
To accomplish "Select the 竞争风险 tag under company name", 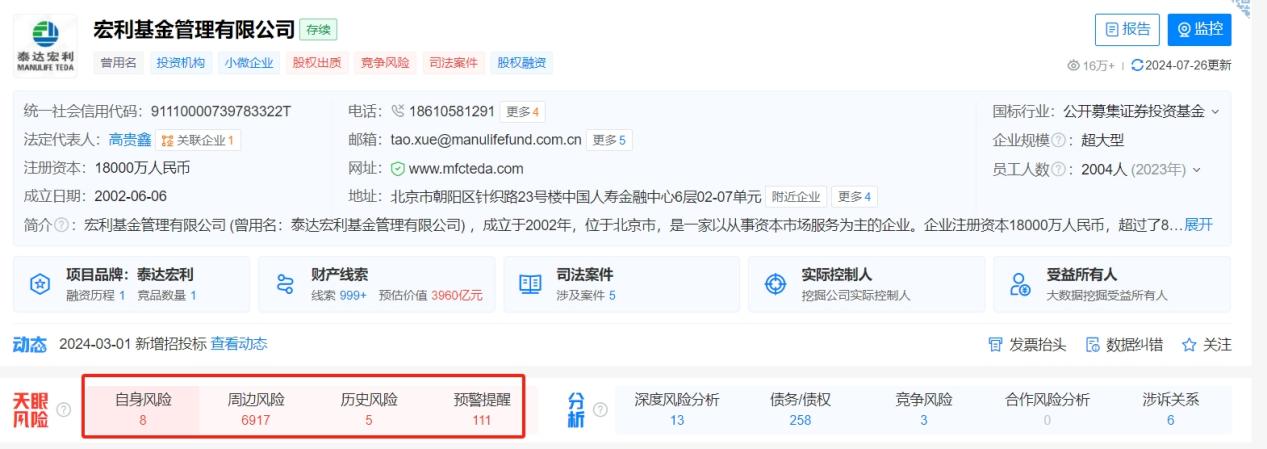I will tap(385, 62).
